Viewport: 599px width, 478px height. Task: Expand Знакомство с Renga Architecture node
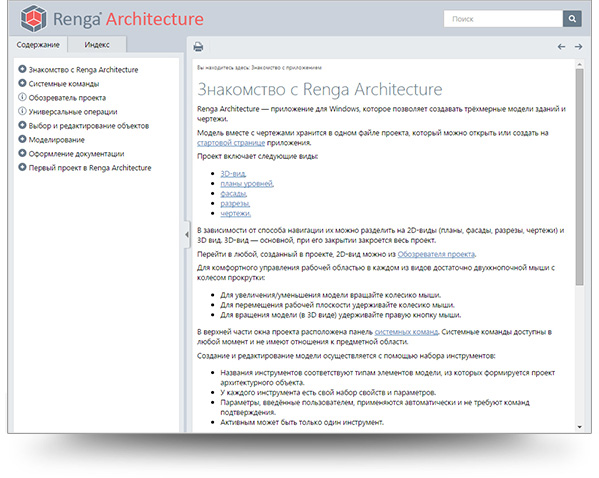tap(22, 69)
